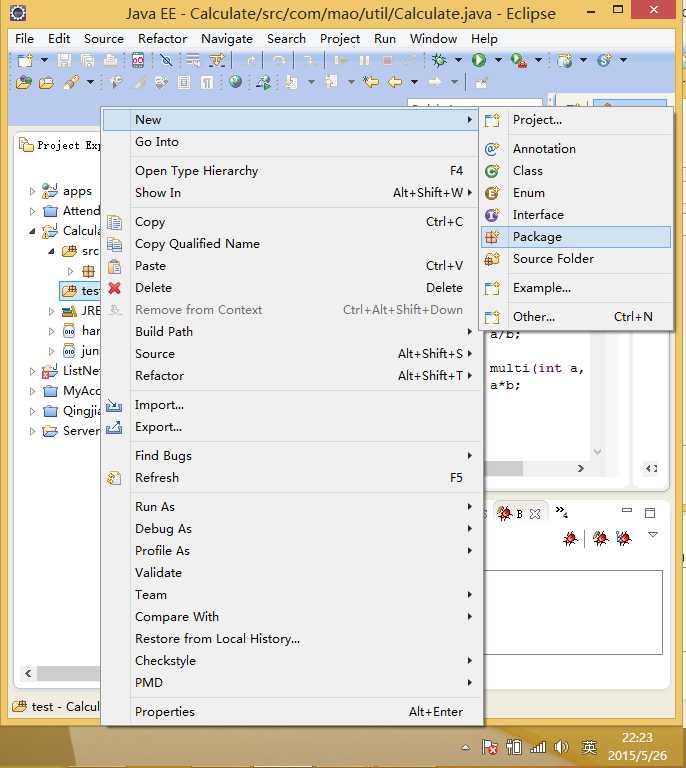
Task: Open the Refactor menu in menu bar
Action: point(162,39)
